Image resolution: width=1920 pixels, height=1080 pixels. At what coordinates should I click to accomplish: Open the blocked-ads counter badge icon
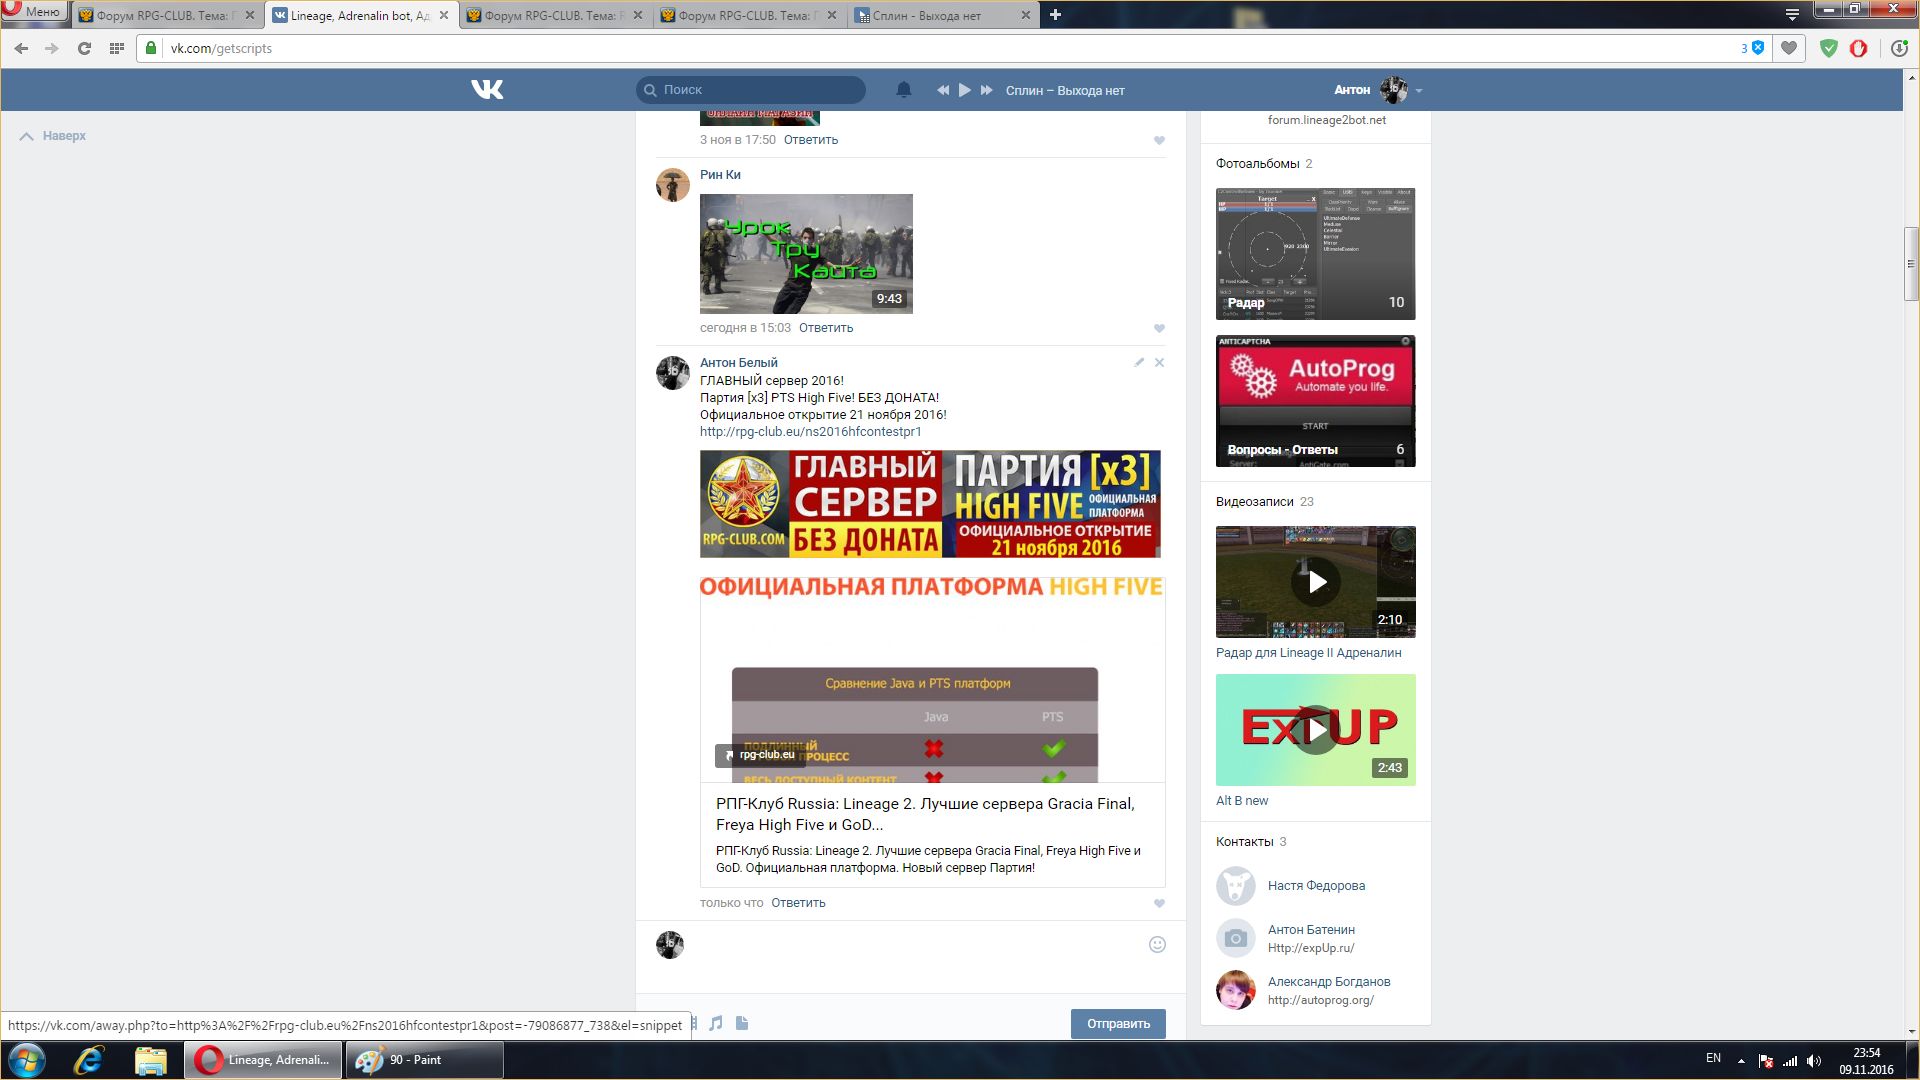[x=1753, y=48]
